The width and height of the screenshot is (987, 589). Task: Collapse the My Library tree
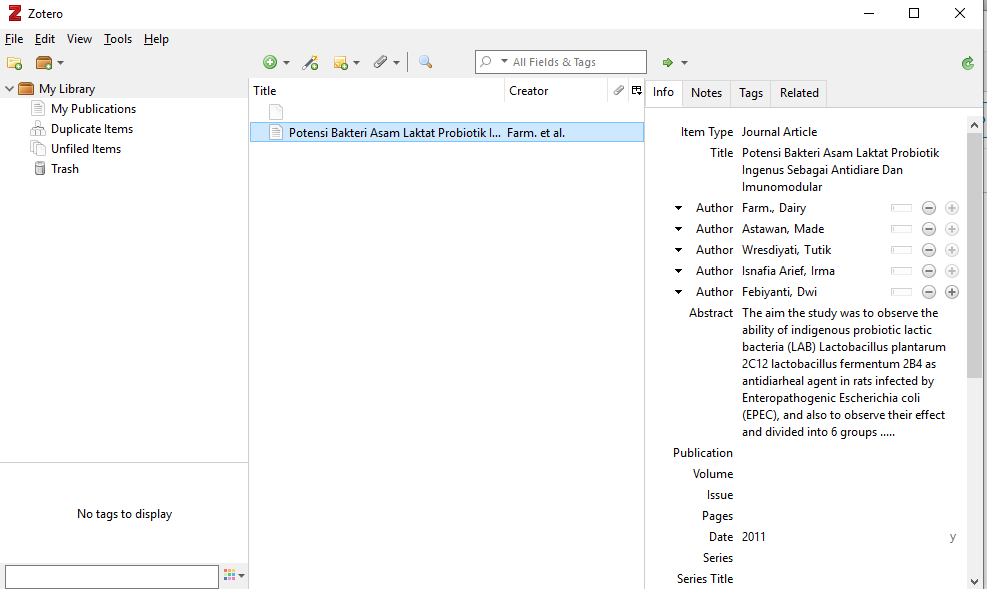10,89
